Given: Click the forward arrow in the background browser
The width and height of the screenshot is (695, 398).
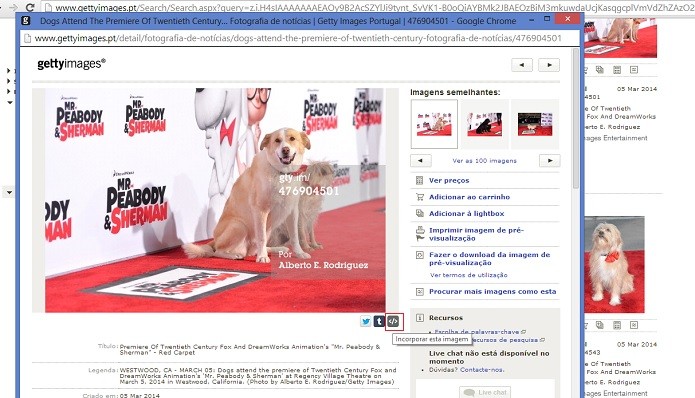Looking at the screenshot, I should point(13,7).
